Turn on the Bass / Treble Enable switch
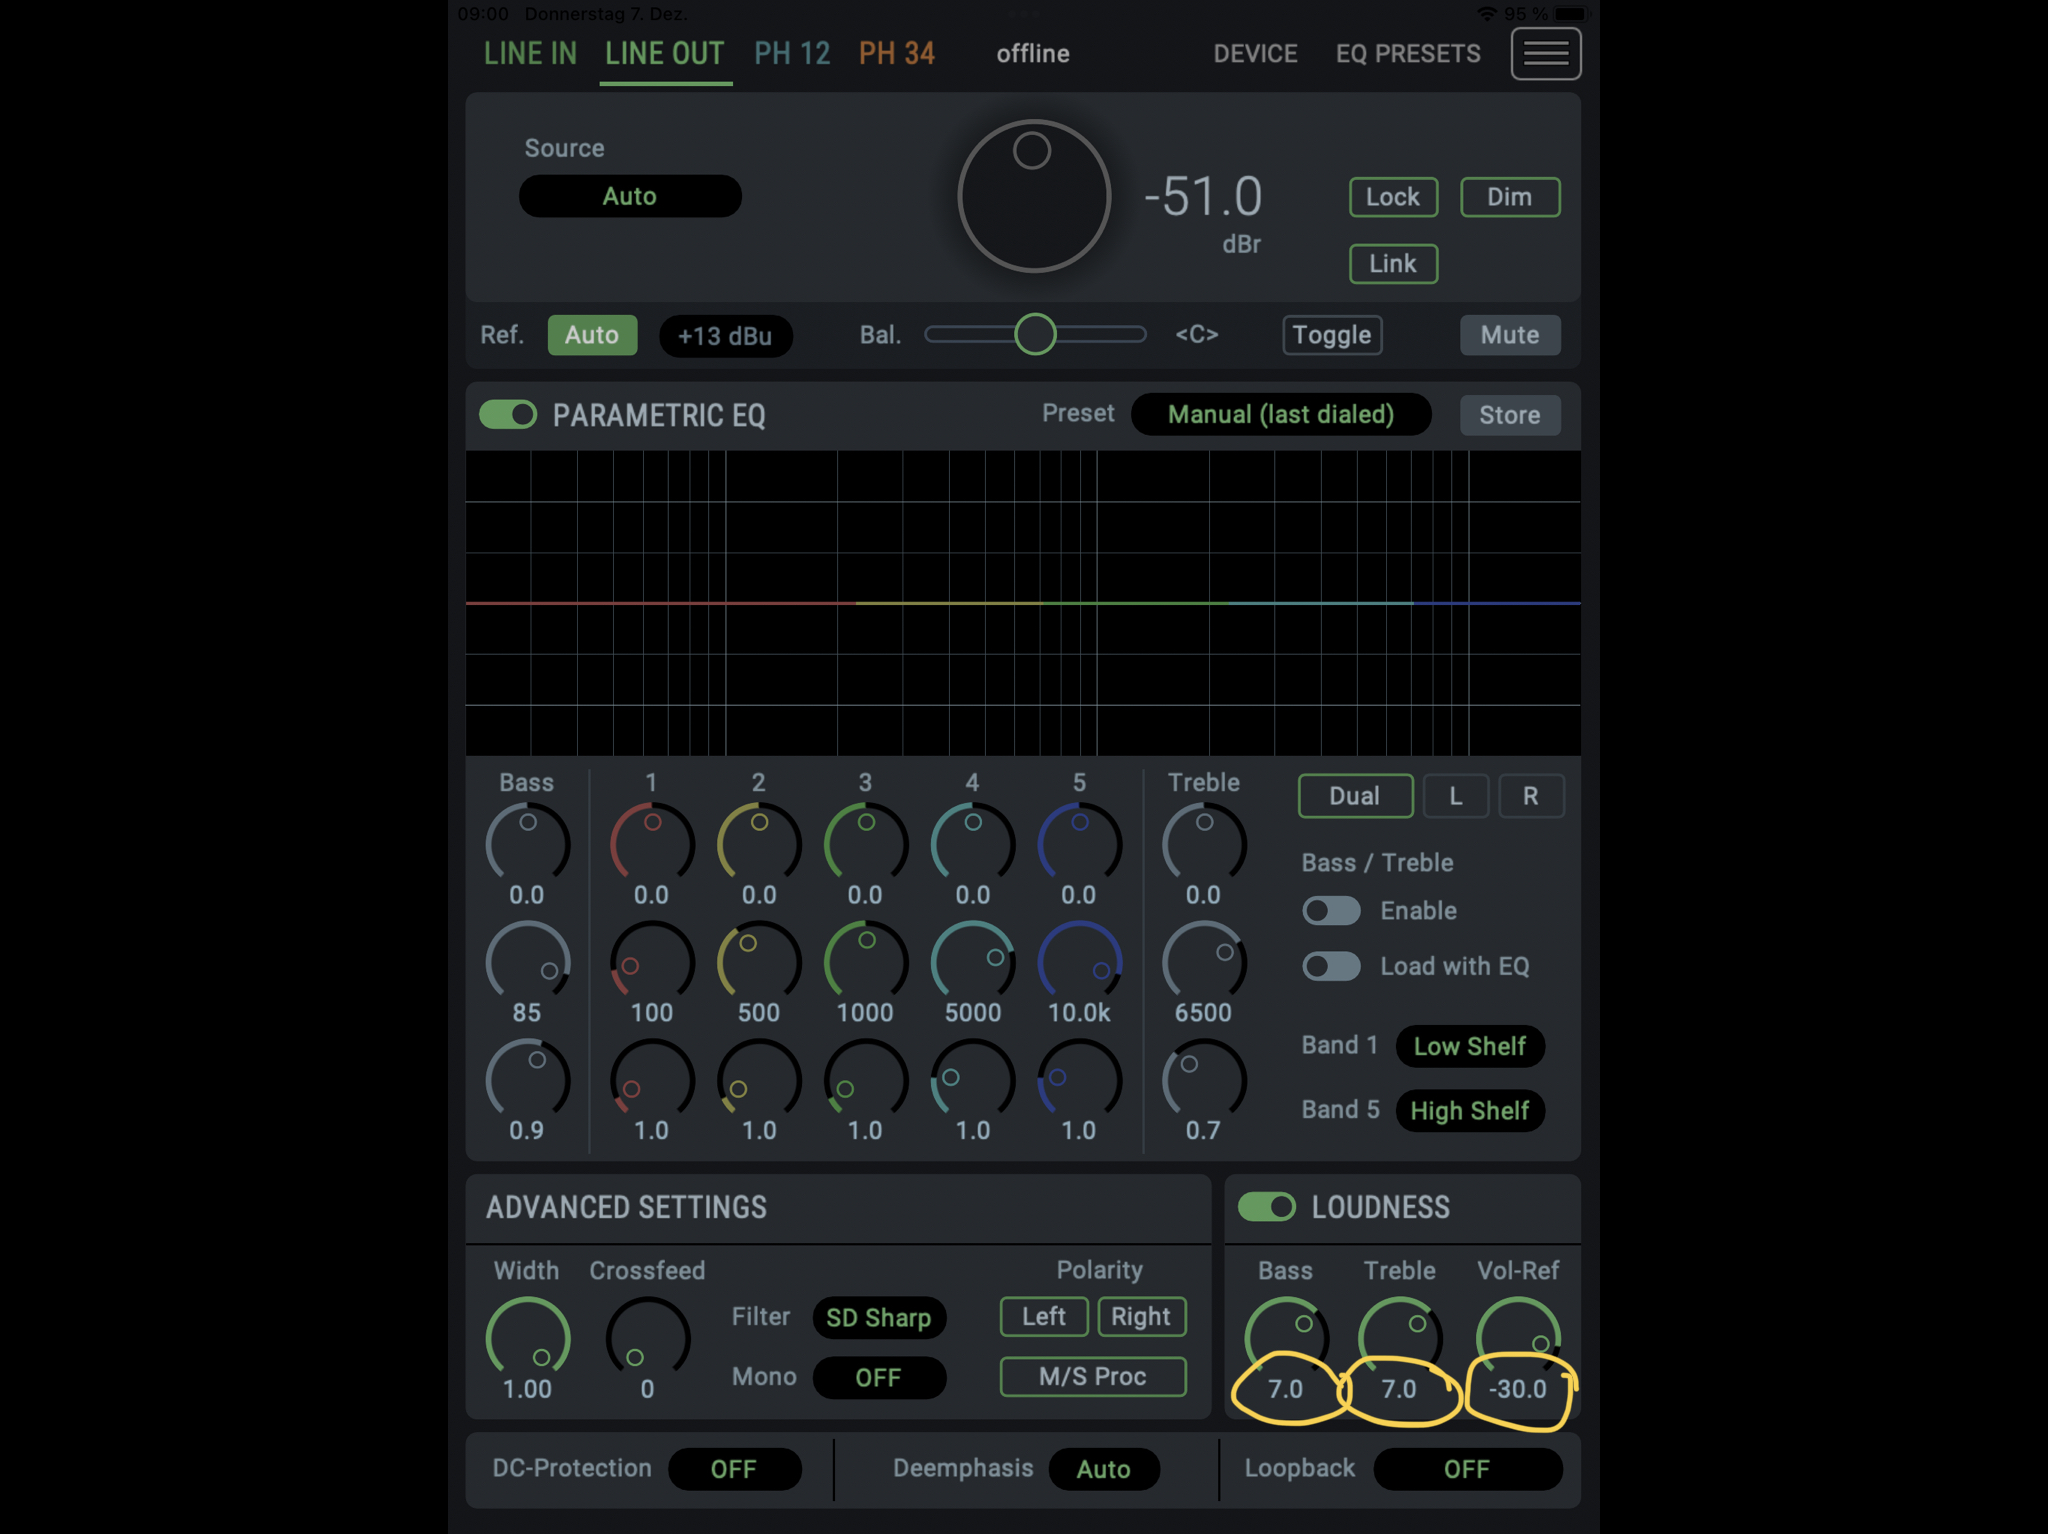The width and height of the screenshot is (2048, 1534). pos(1331,910)
